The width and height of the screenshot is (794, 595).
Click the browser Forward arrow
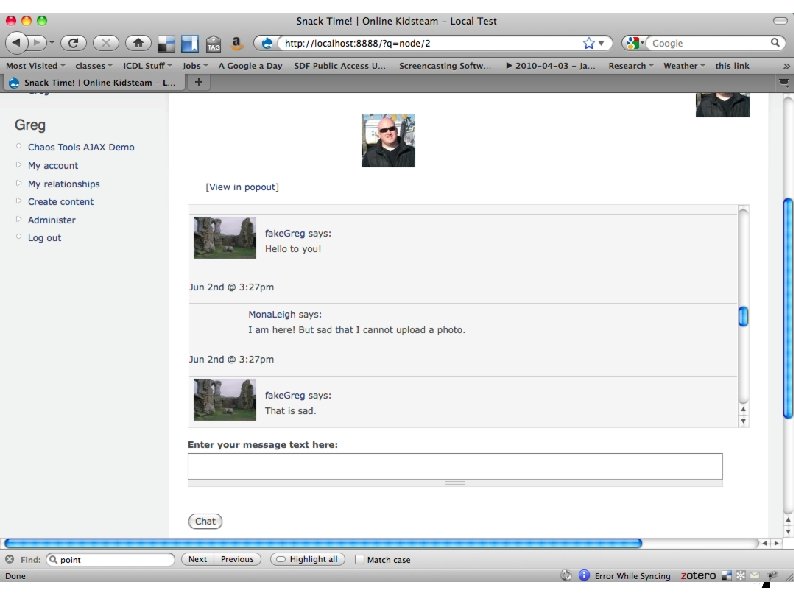click(36, 43)
